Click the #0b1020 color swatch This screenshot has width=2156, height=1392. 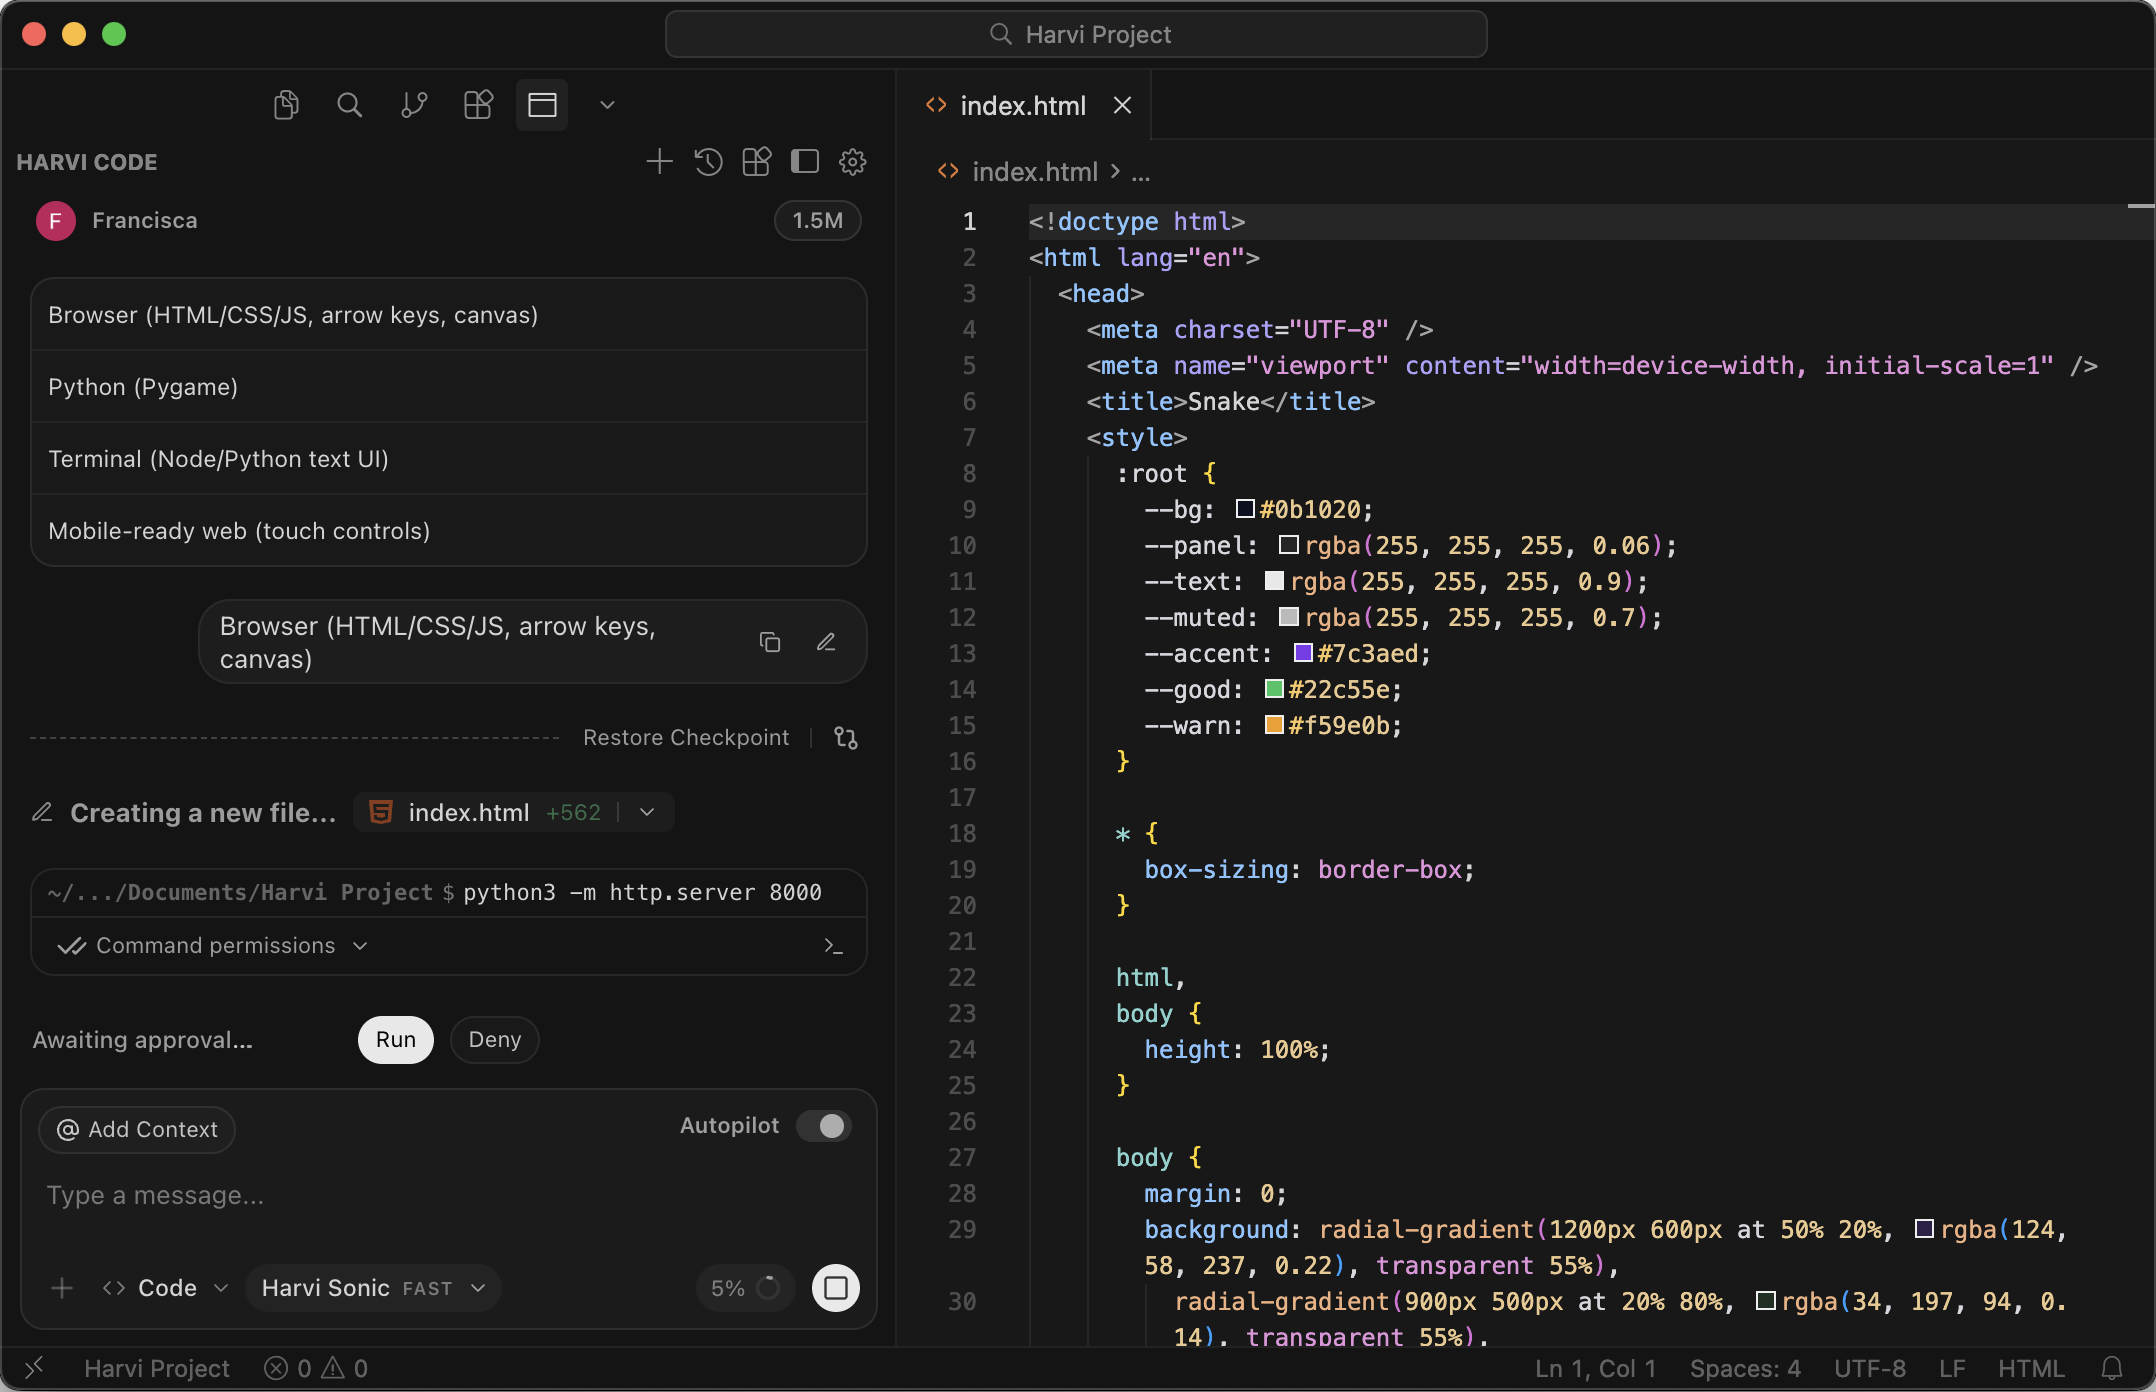(x=1245, y=509)
